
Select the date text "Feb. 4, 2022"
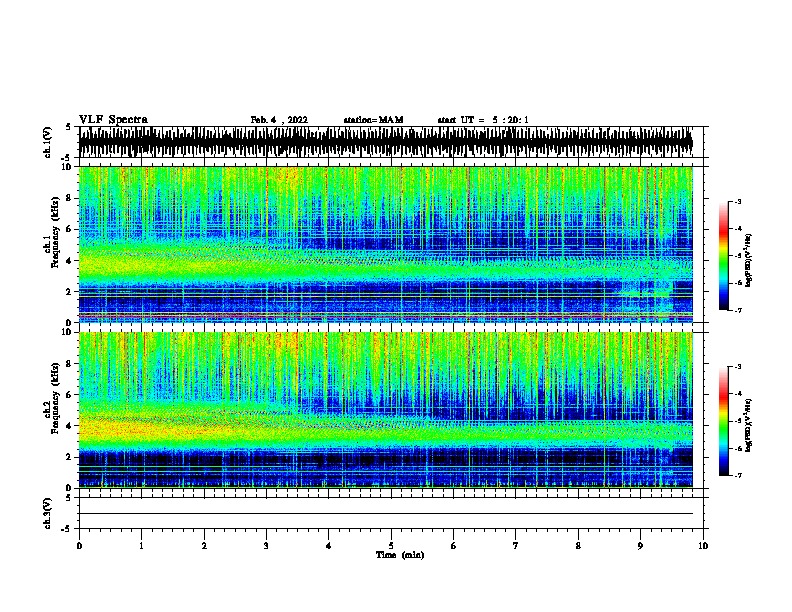click(x=279, y=120)
